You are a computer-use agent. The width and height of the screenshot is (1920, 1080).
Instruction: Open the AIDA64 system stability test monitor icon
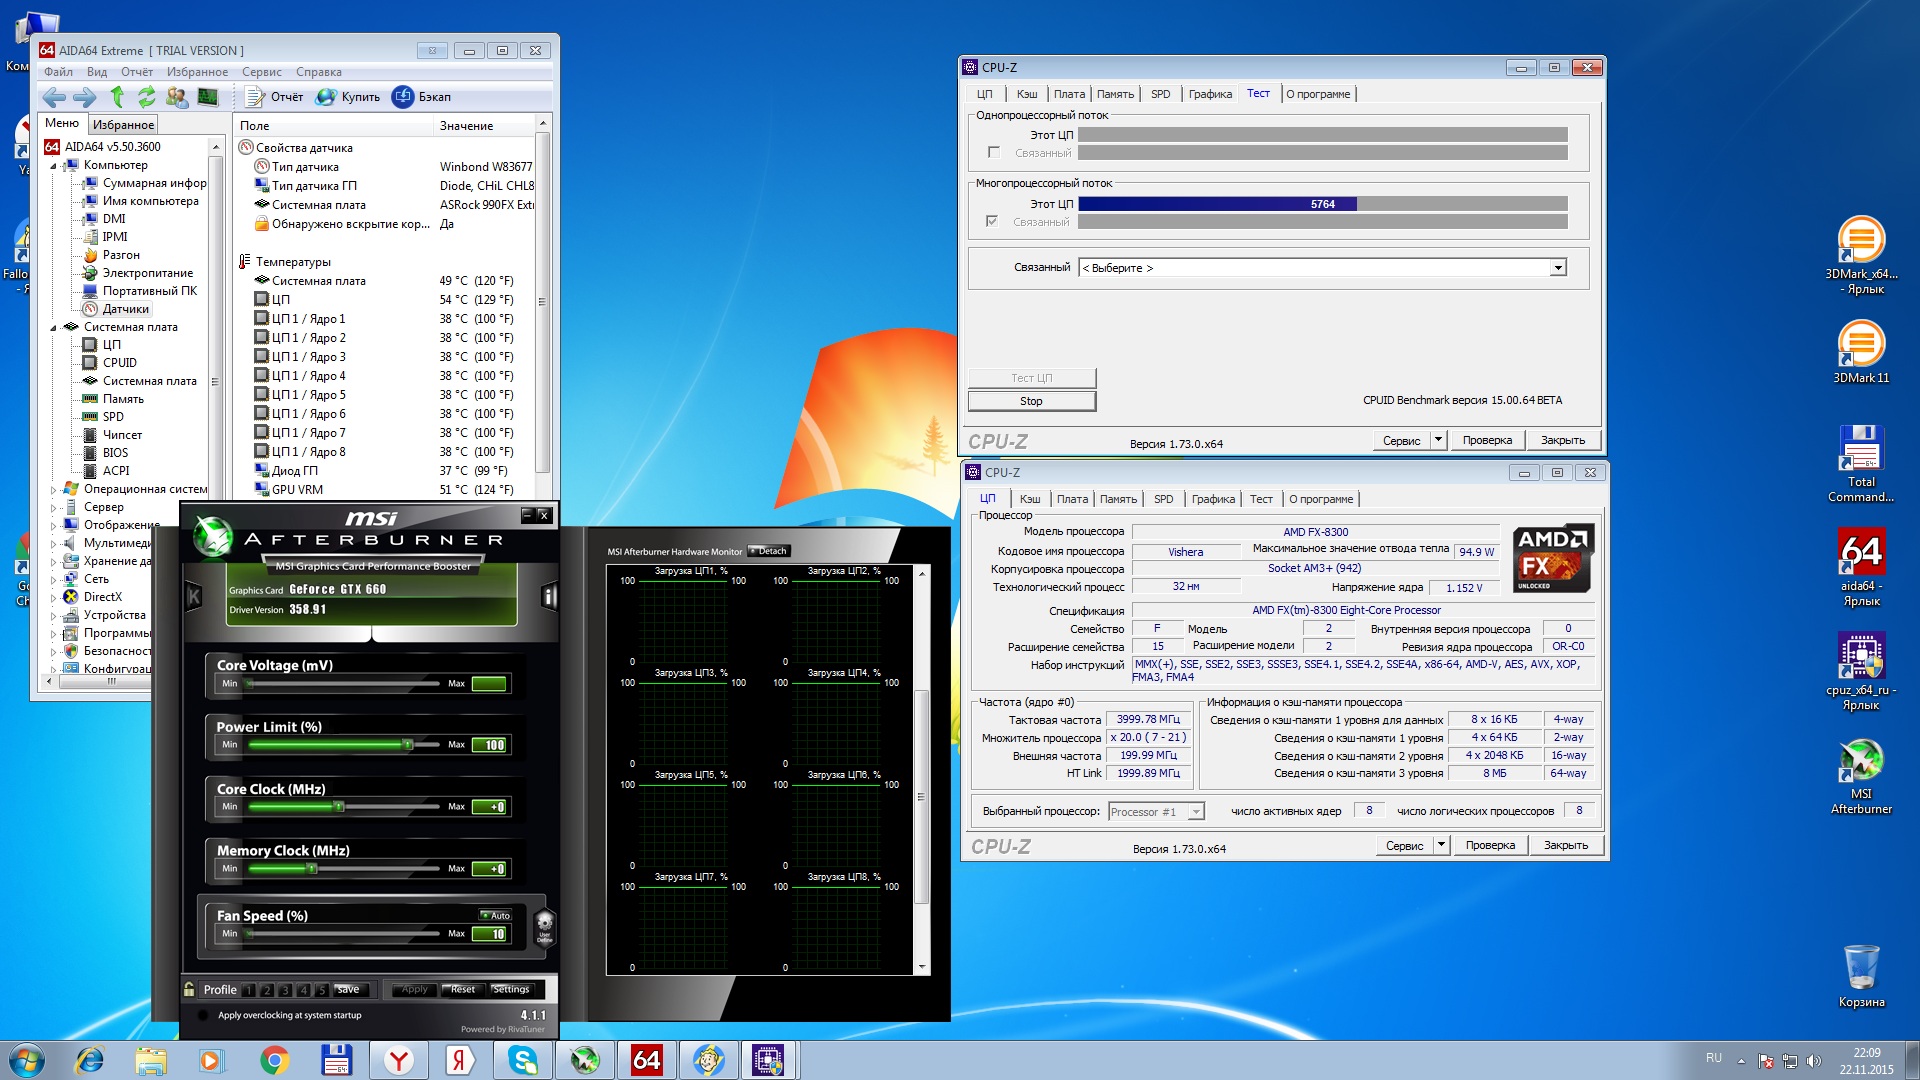208,97
